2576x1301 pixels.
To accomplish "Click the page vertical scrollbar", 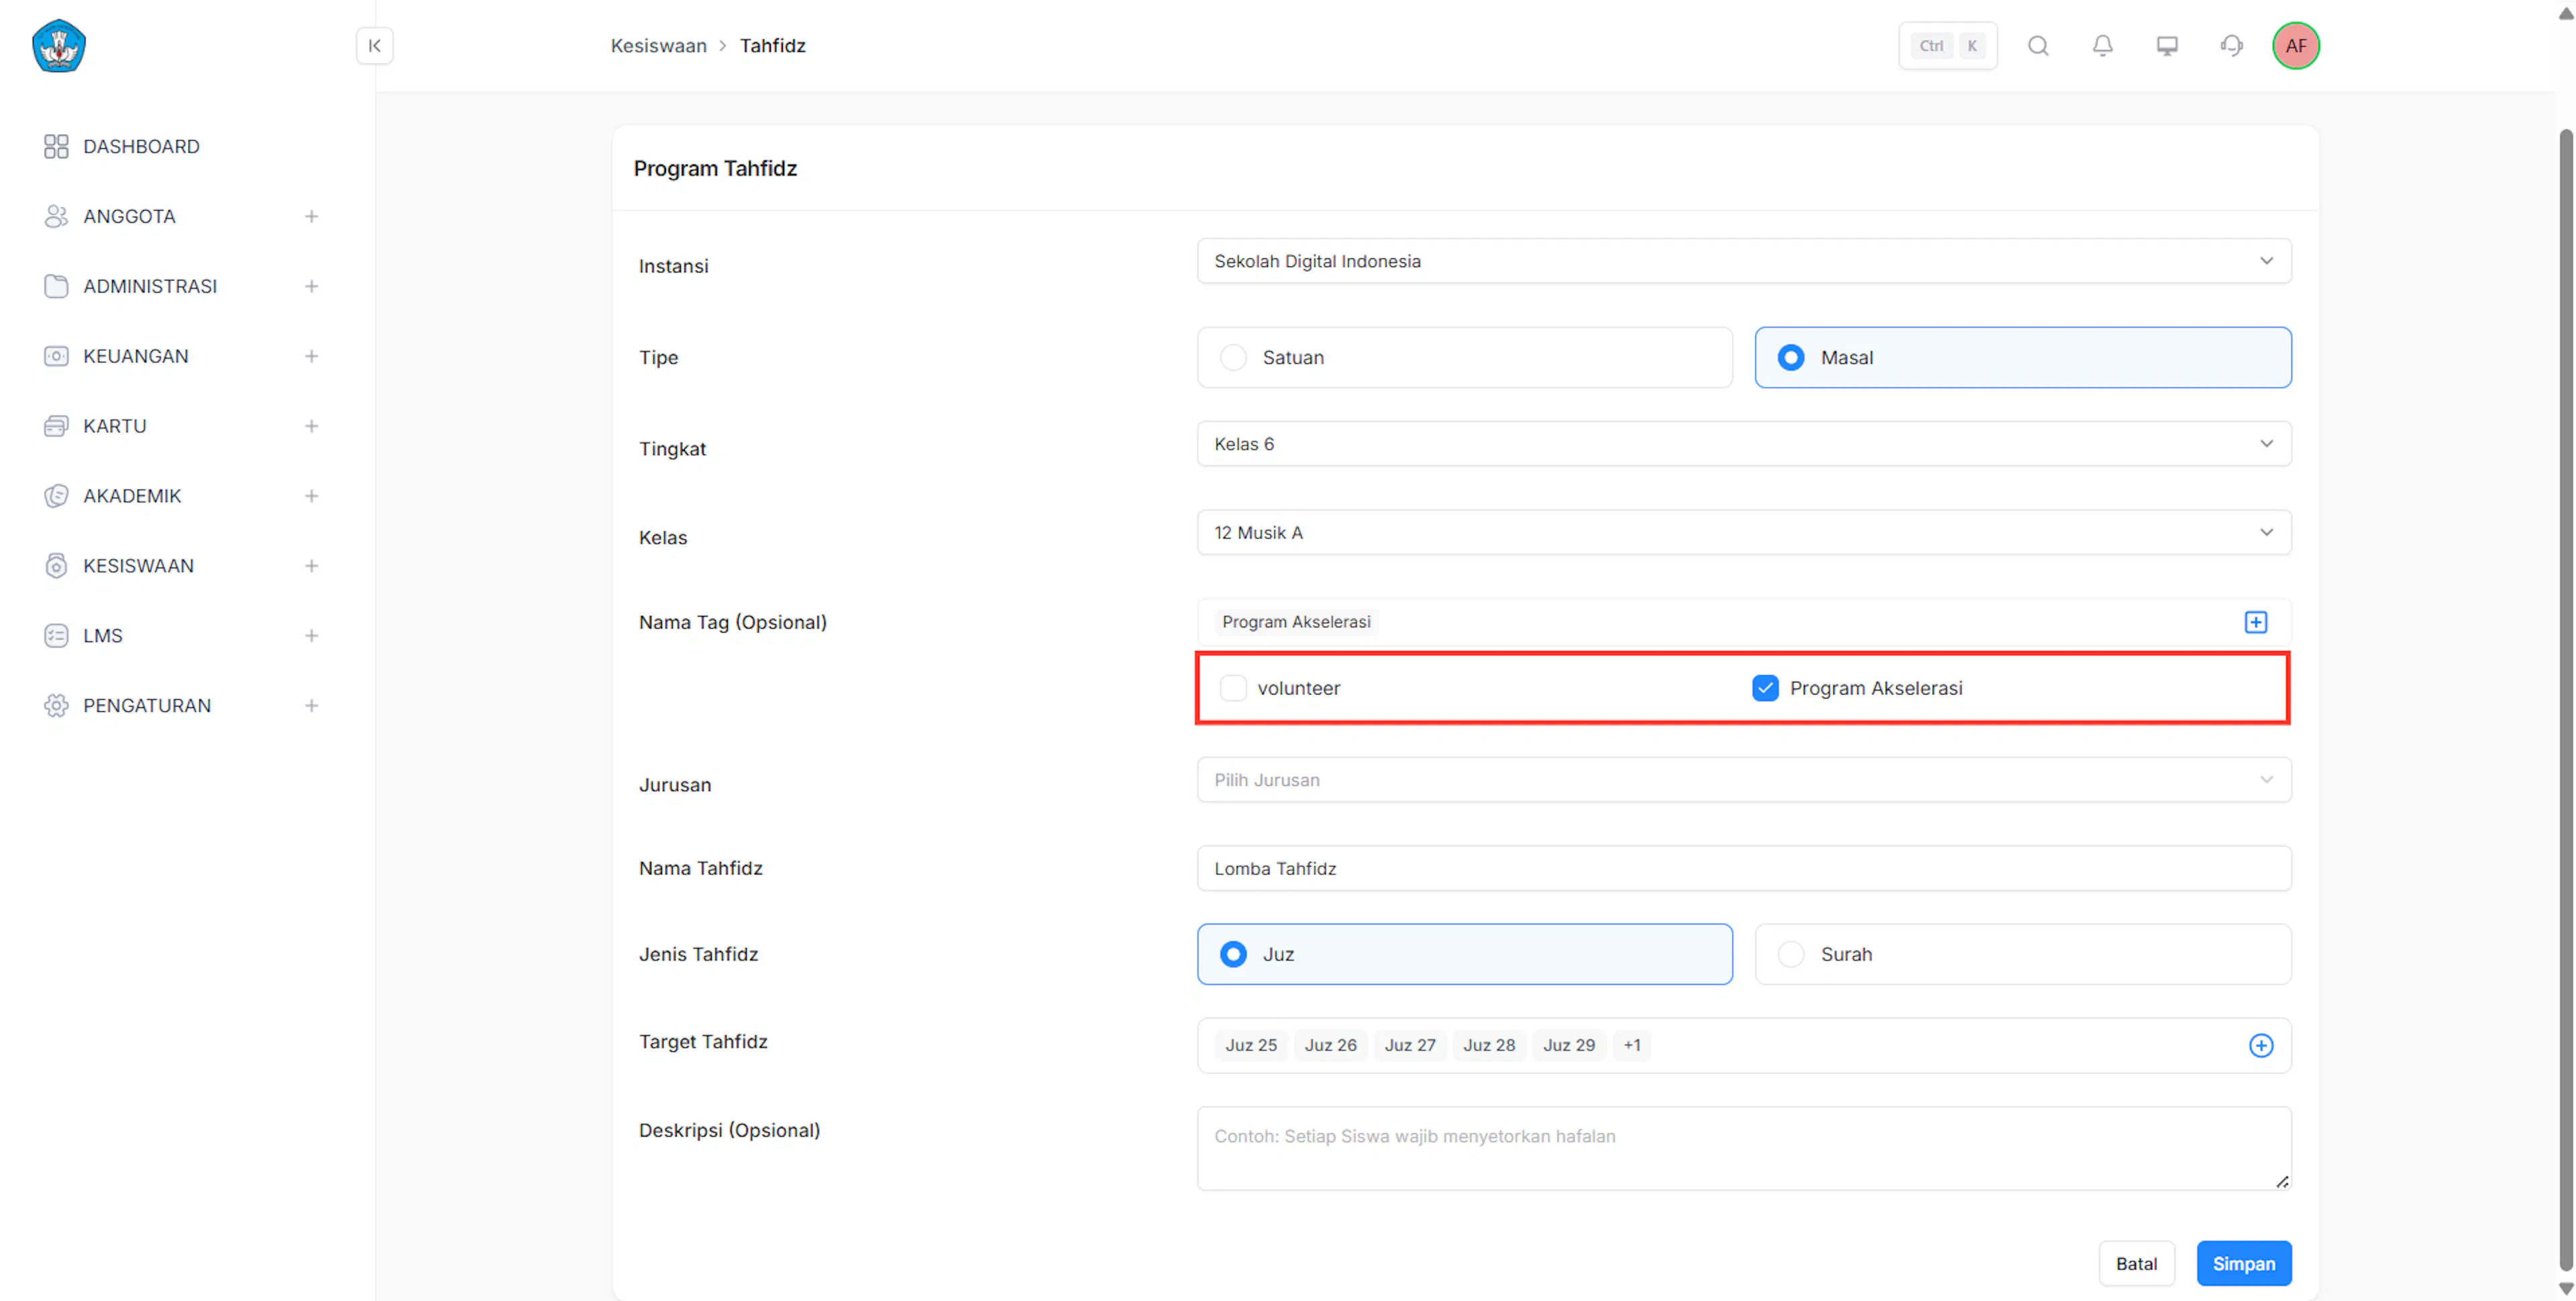I will coord(2565,700).
